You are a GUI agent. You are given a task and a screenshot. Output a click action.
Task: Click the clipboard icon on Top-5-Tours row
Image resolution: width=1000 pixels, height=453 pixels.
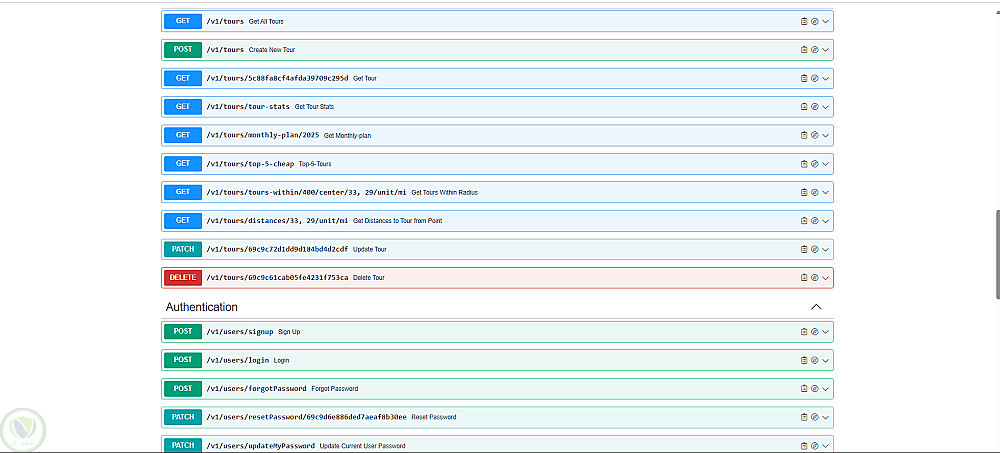(x=804, y=164)
